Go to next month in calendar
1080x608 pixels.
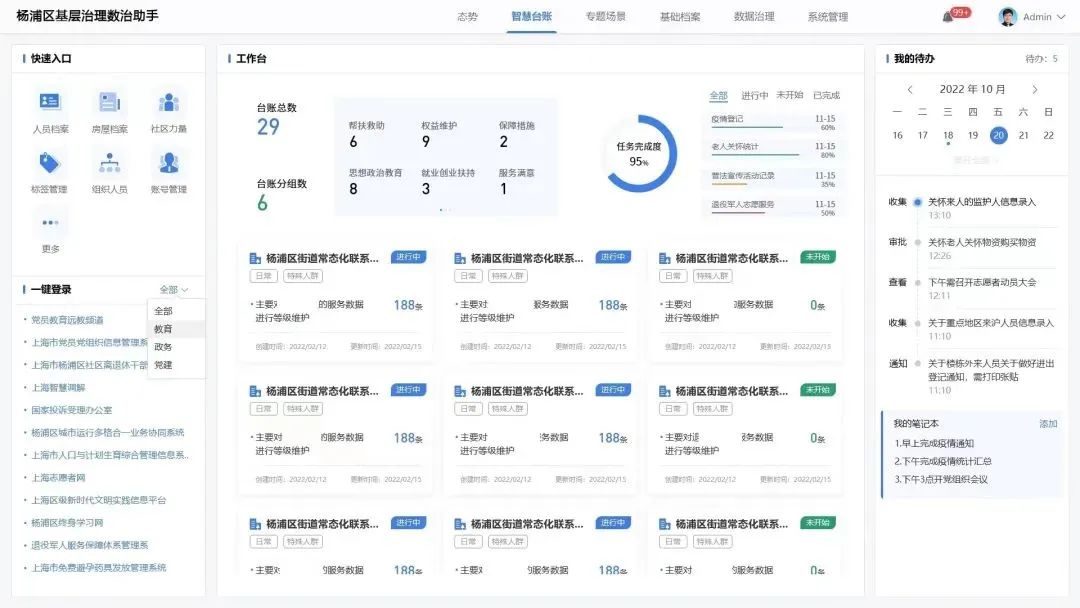pos(1035,90)
